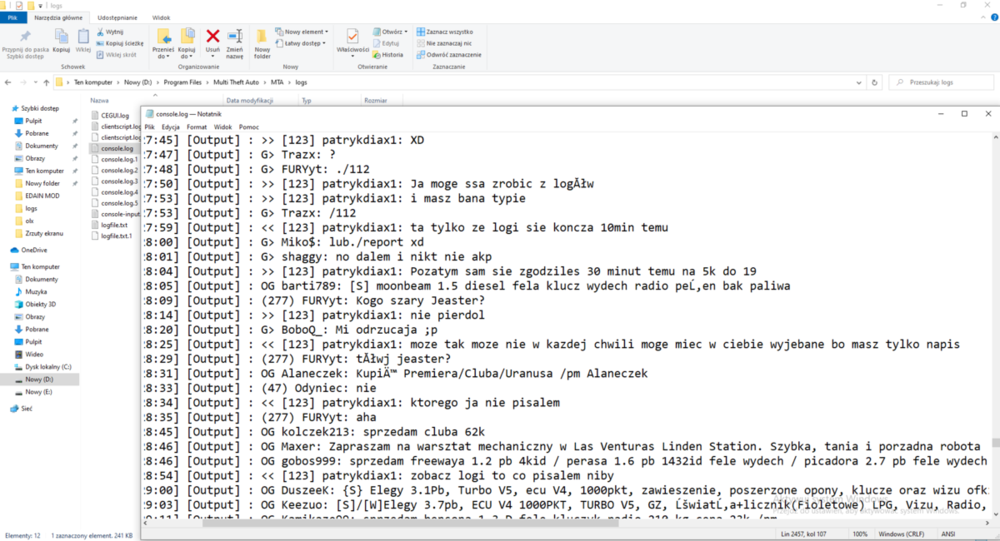This screenshot has width=1000, height=541.
Task: Open Notepad Widok menu
Action: coord(223,127)
